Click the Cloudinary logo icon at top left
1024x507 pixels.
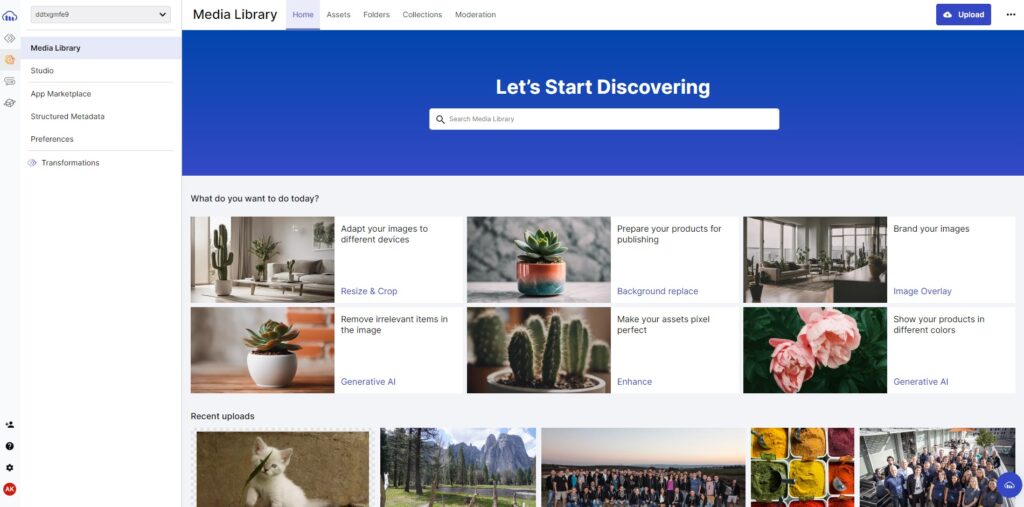10,15
